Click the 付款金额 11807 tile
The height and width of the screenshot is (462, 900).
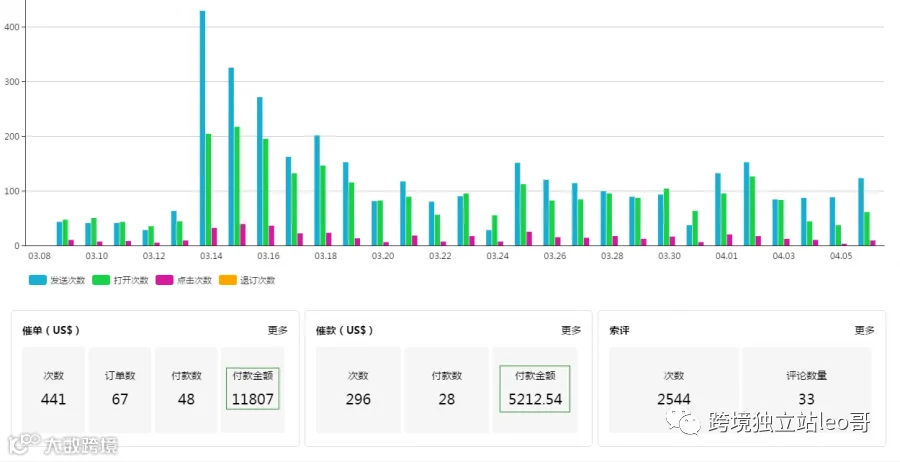(x=253, y=389)
